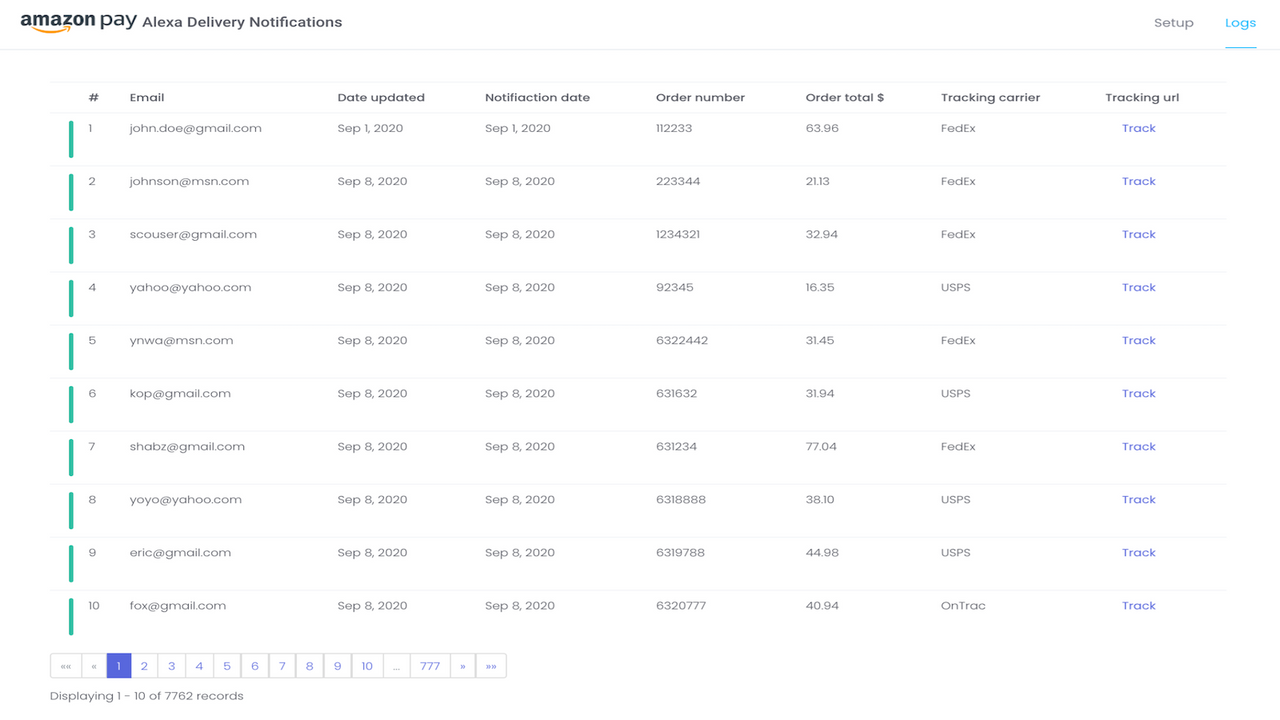
Task: Go to pagination page 777
Action: coord(430,666)
